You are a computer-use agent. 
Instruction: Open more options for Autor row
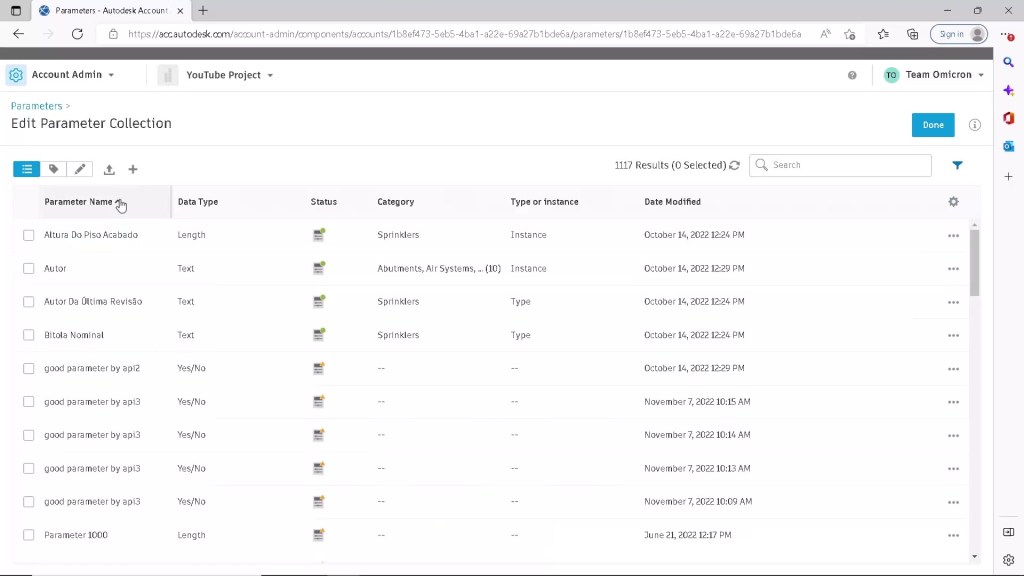coord(953,269)
